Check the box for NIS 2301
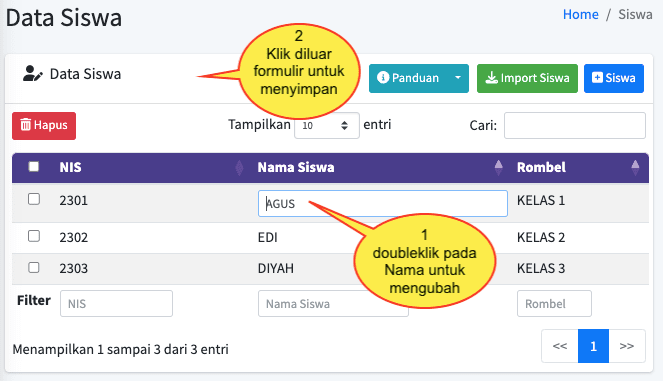Viewport: 663px width, 381px height. pyautogui.click(x=34, y=199)
